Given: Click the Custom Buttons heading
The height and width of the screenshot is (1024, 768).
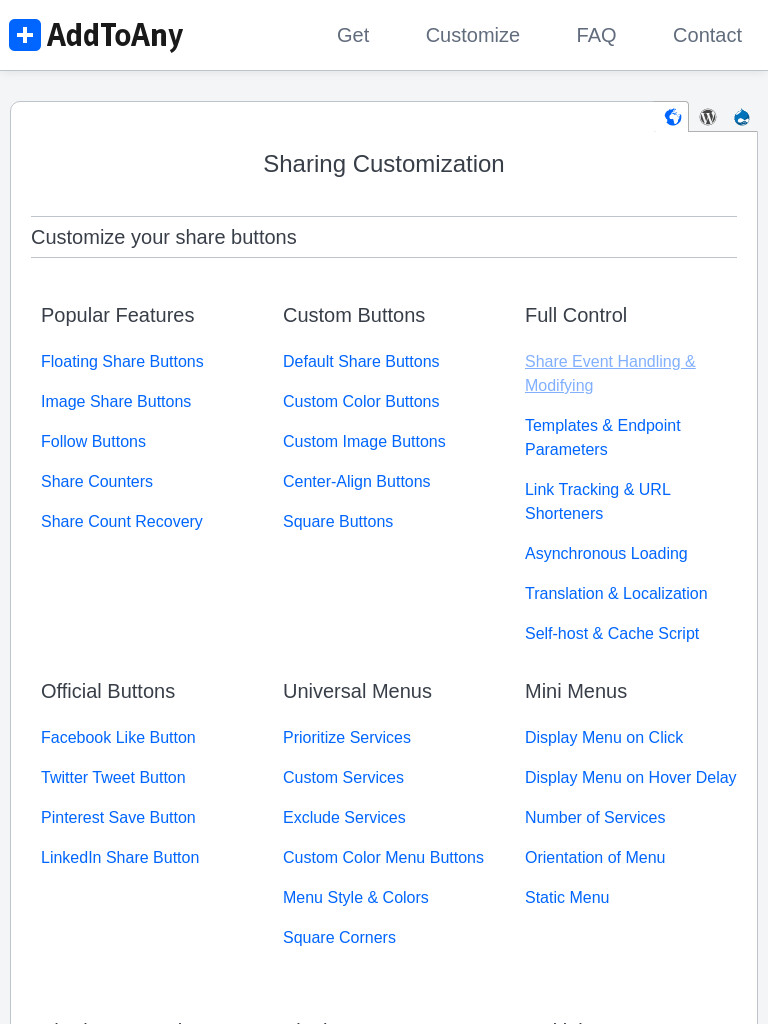Looking at the screenshot, I should coord(354,315).
